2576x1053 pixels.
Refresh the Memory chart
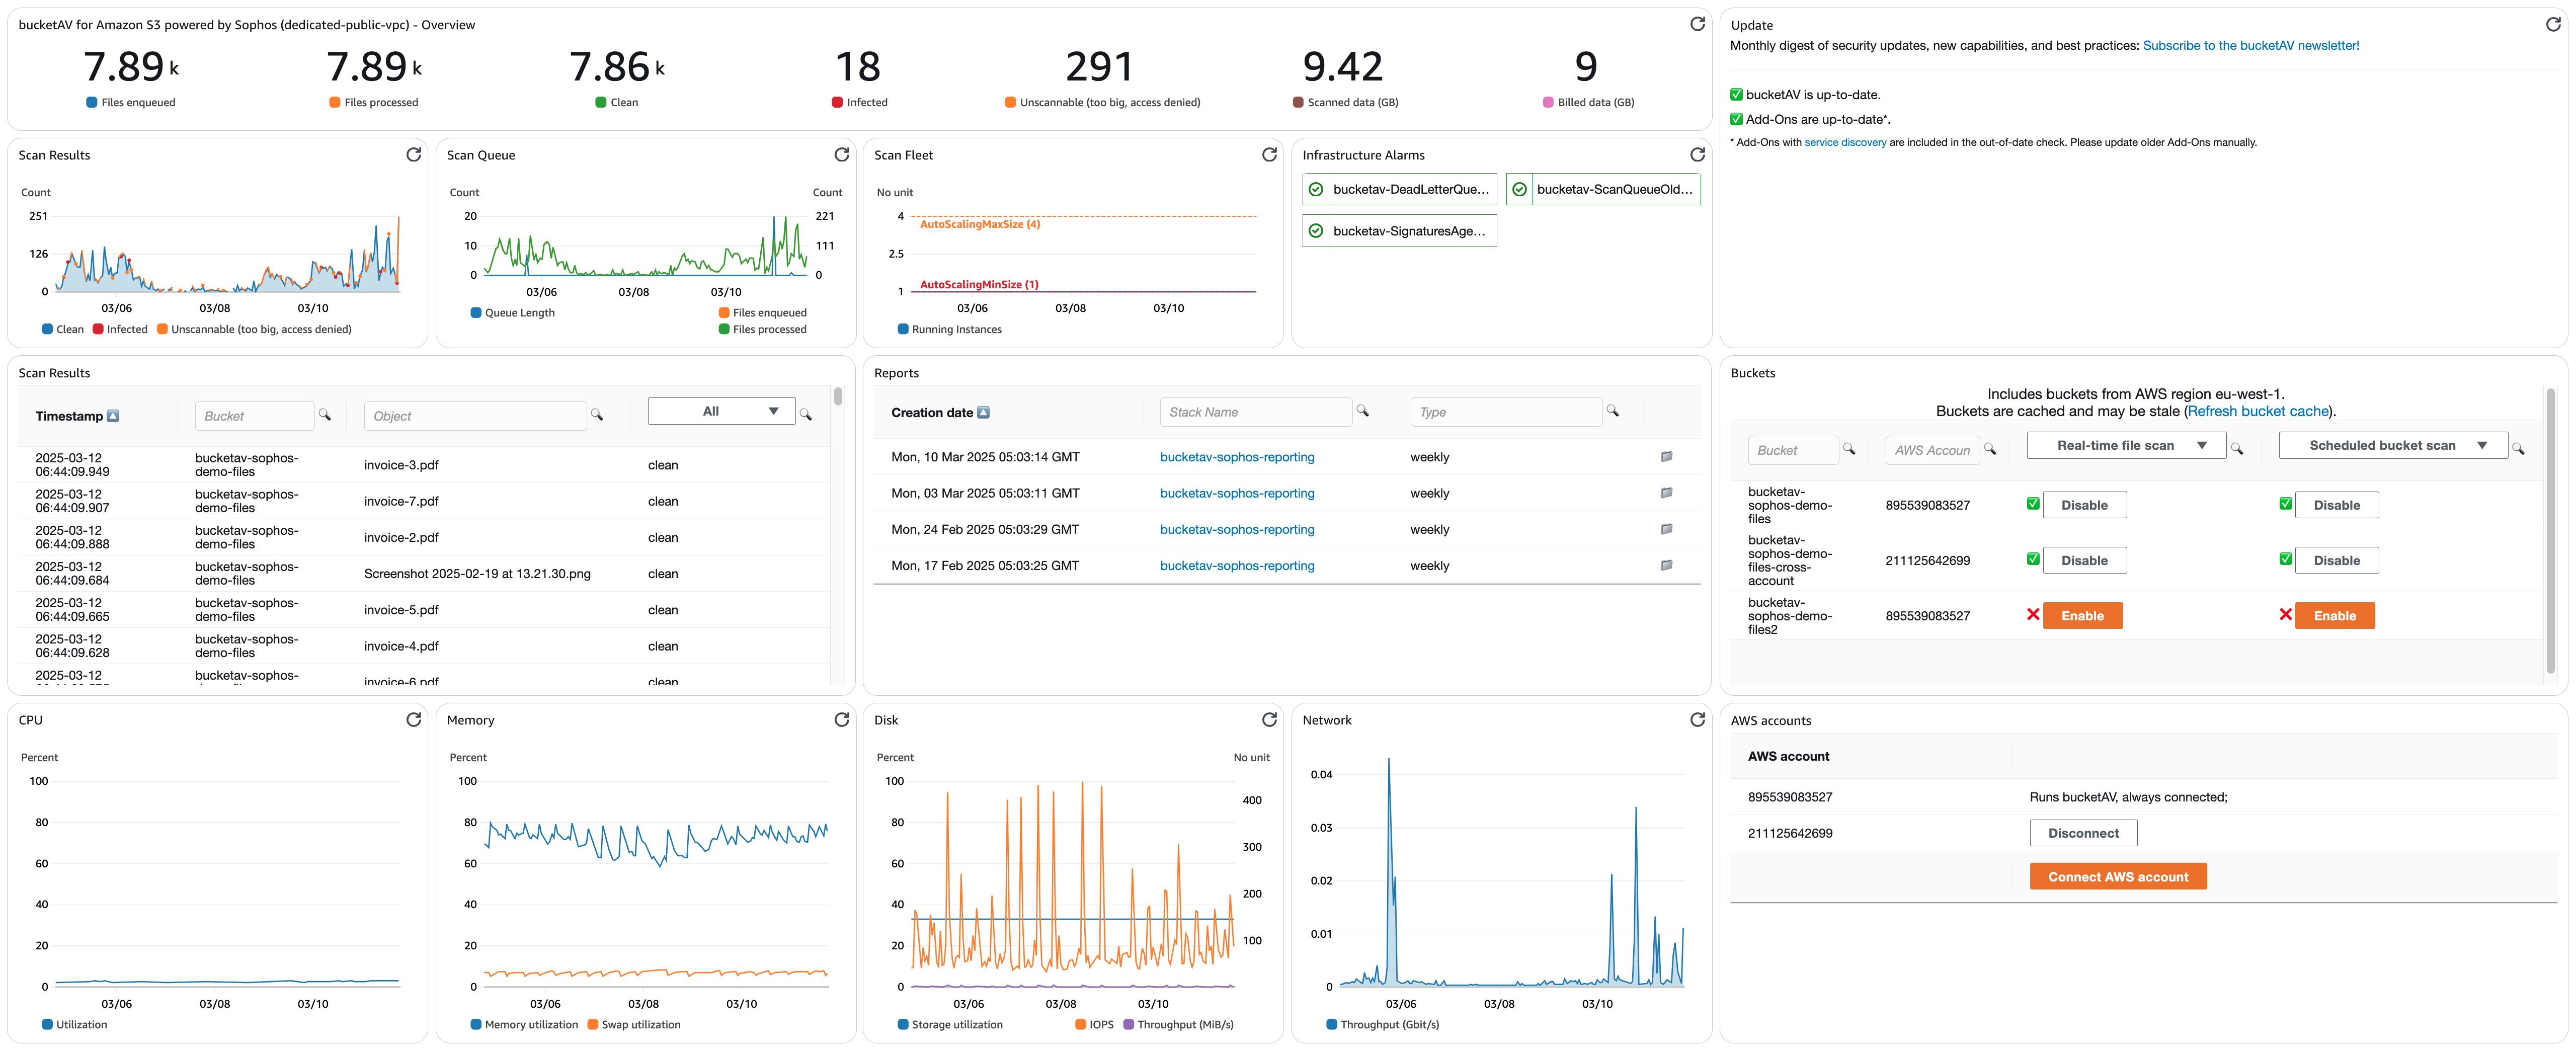(841, 719)
